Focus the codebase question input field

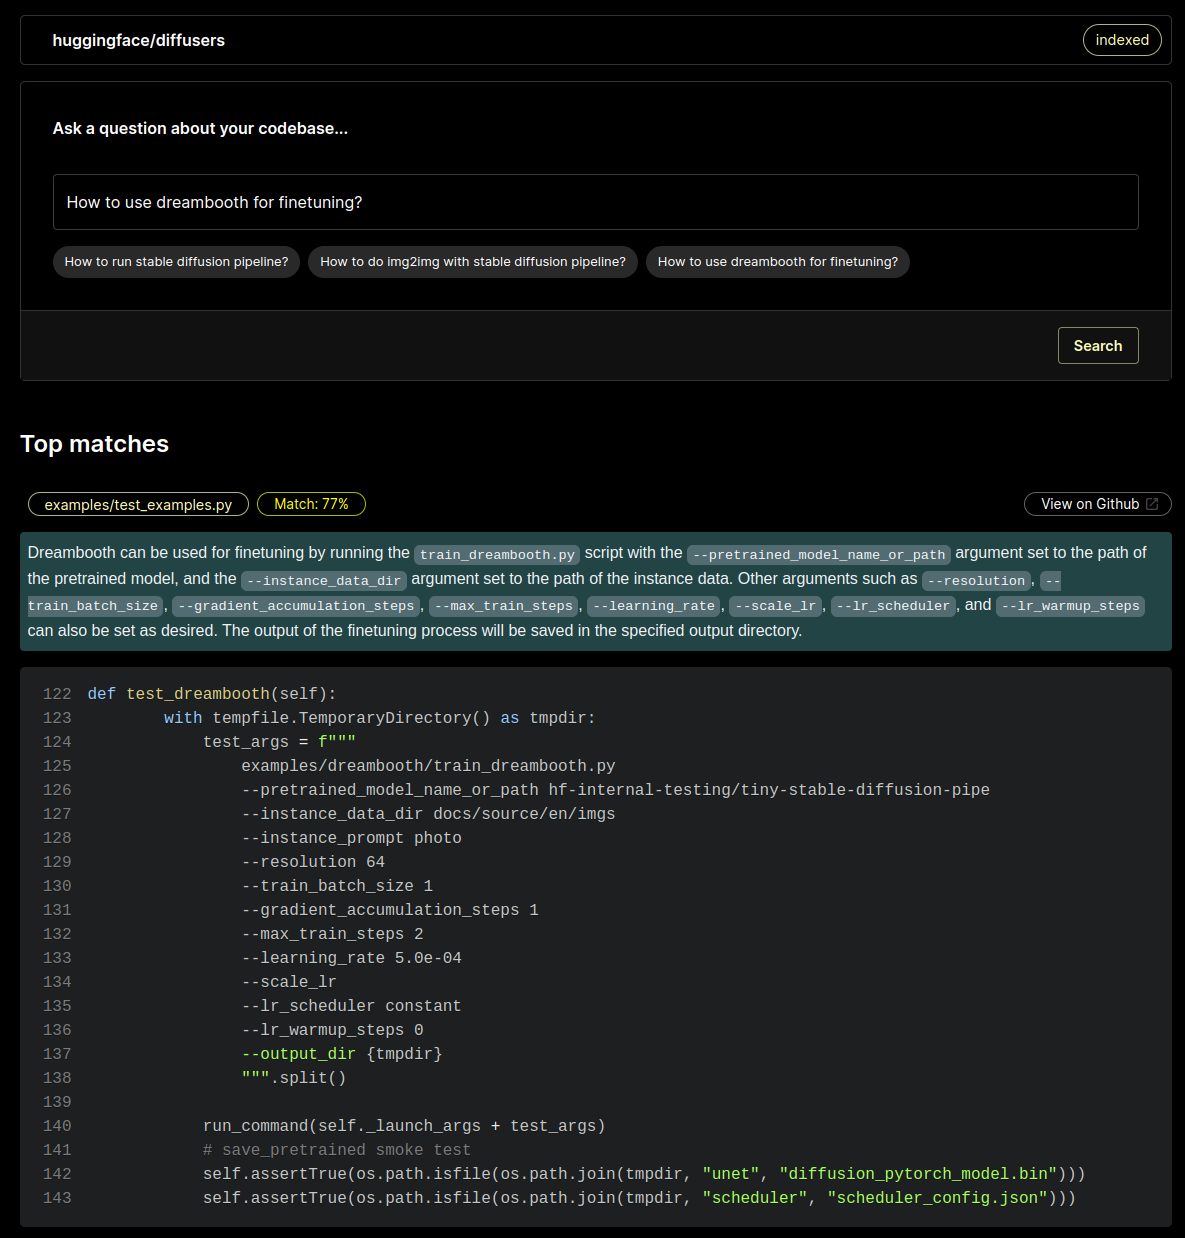coord(595,202)
